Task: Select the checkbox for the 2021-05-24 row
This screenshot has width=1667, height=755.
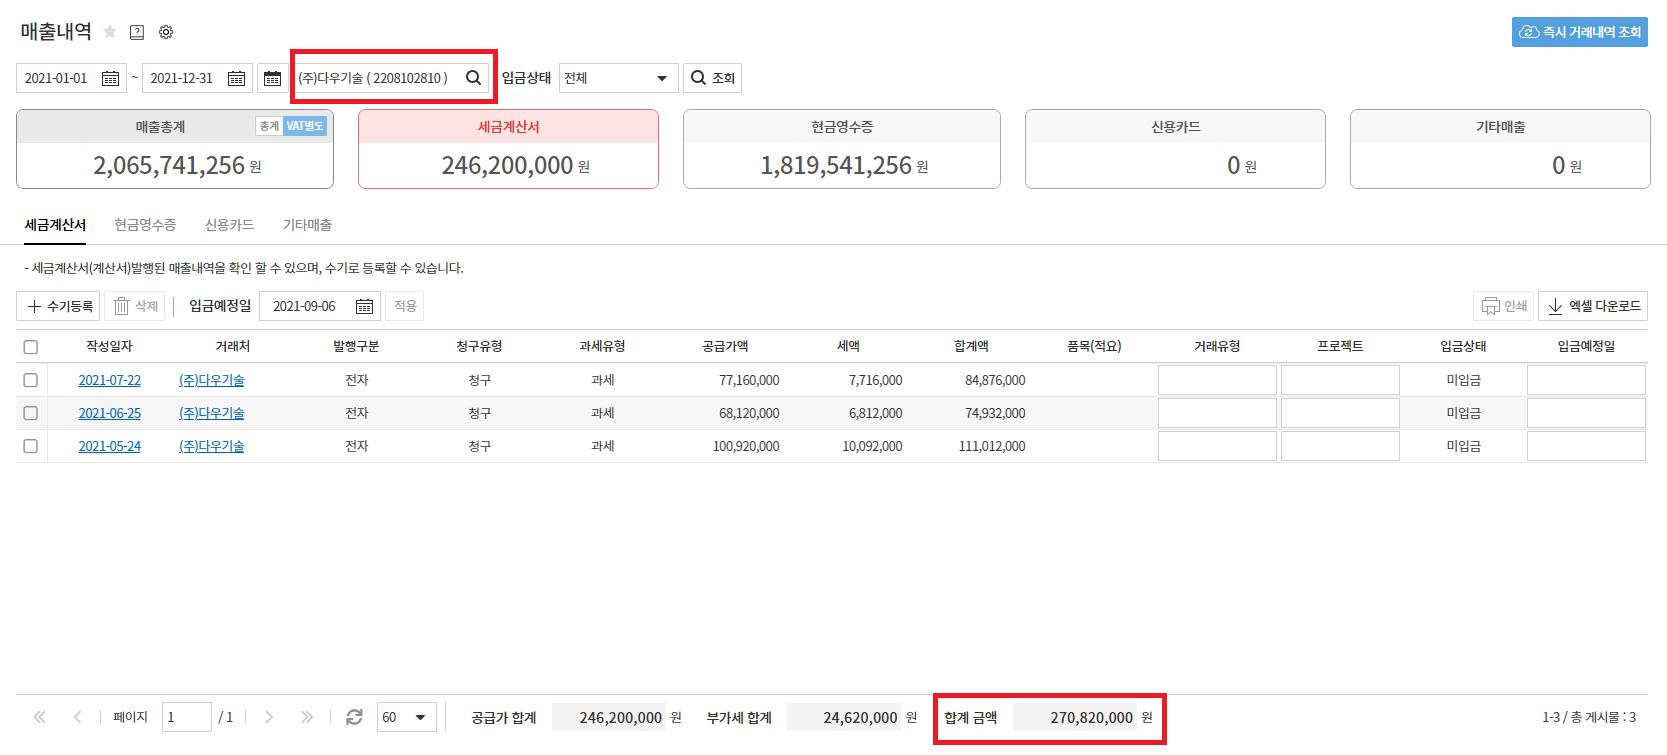Action: tap(31, 446)
